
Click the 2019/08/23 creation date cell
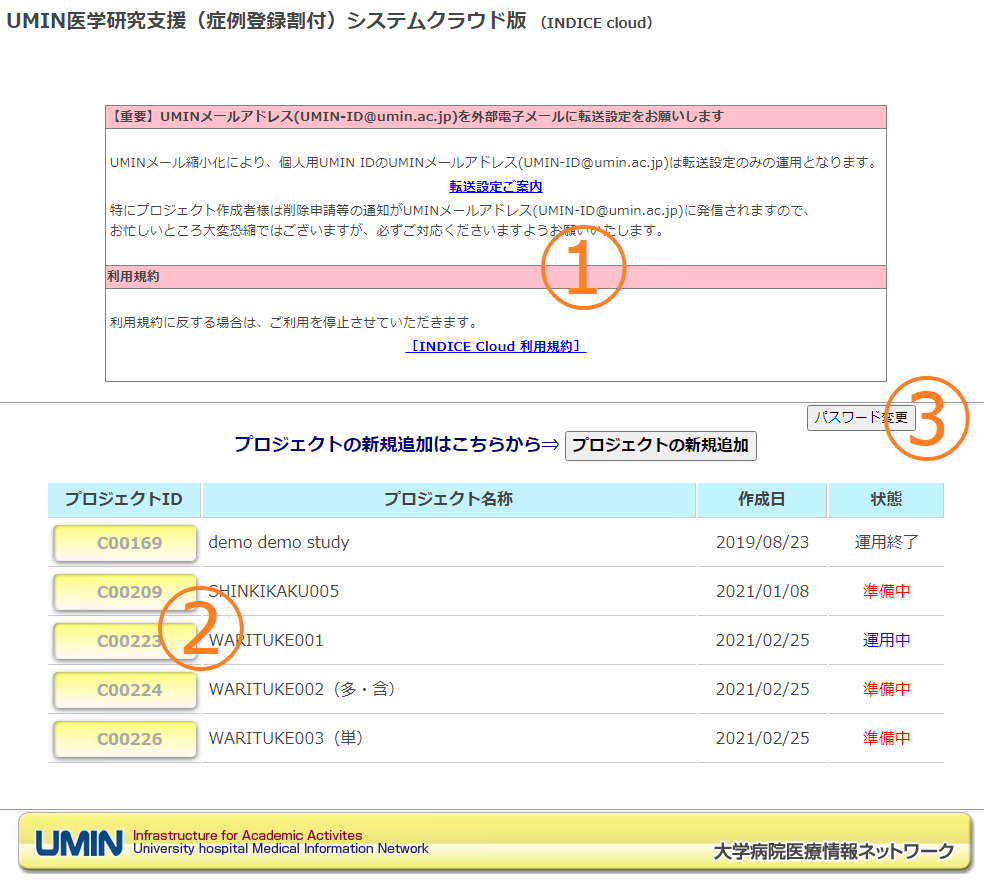pos(762,543)
